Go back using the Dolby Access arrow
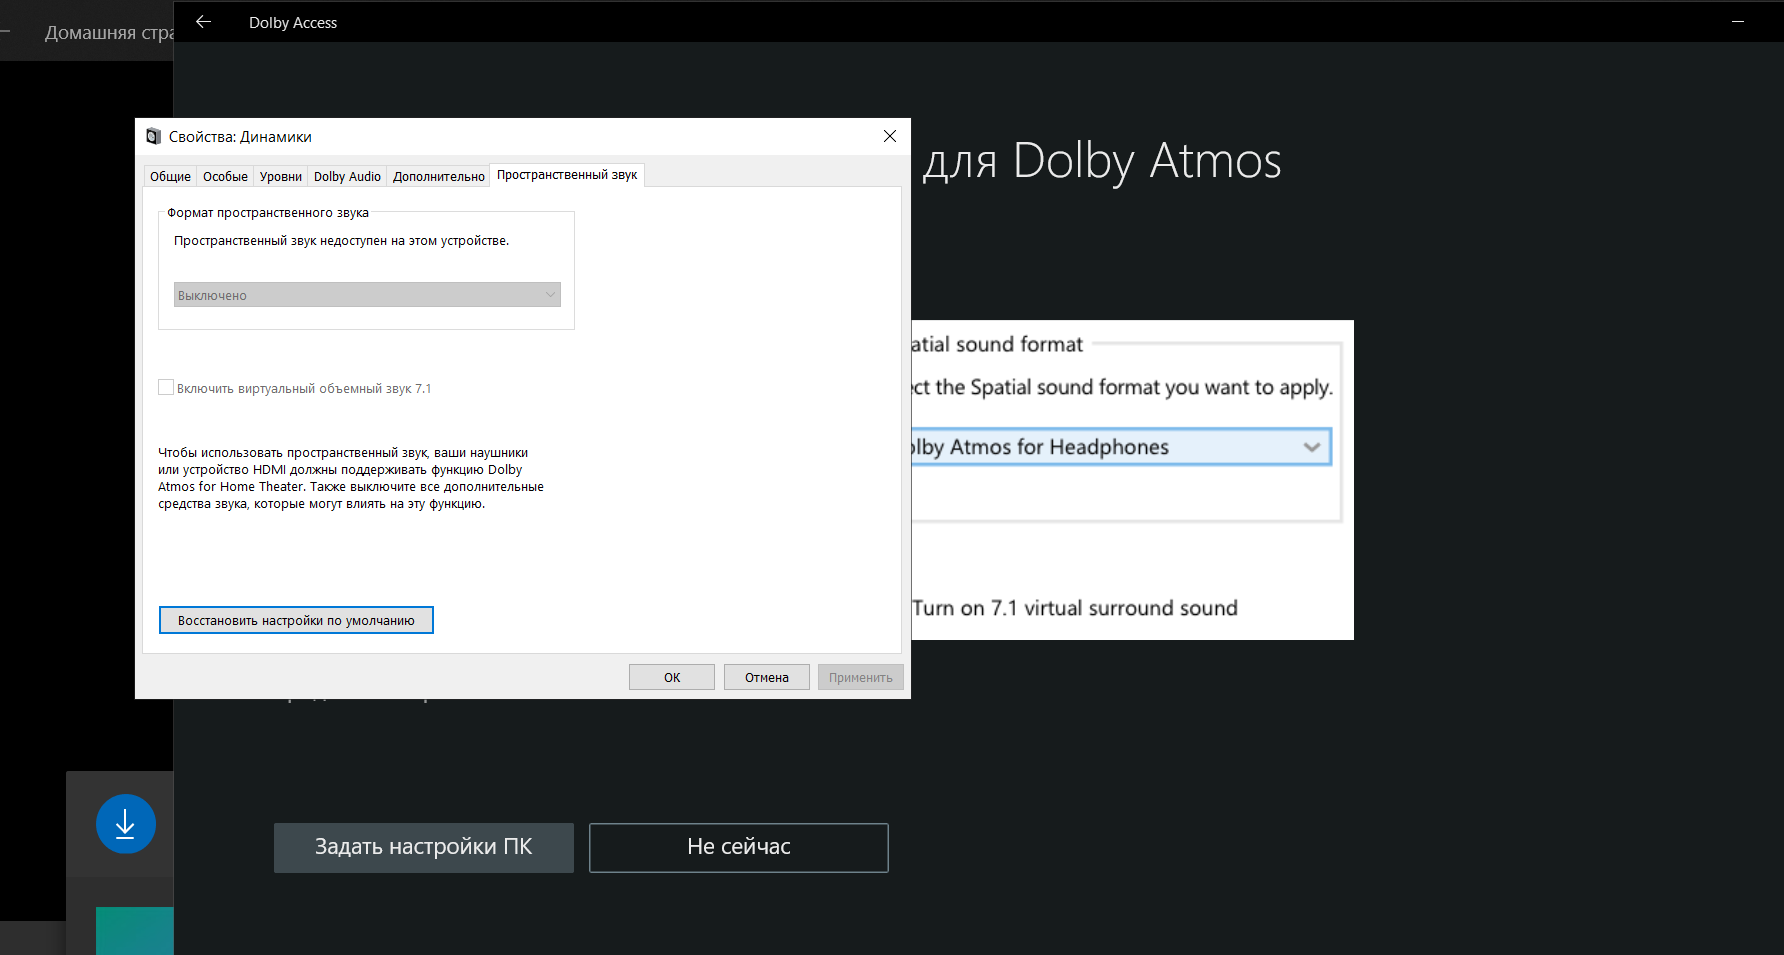The height and width of the screenshot is (955, 1784). [204, 22]
